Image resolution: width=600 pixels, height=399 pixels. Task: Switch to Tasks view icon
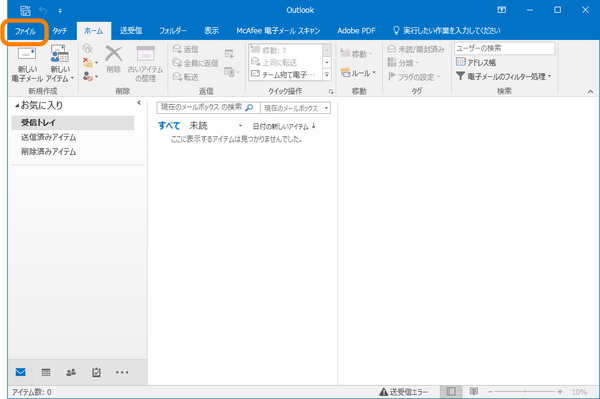tap(96, 372)
